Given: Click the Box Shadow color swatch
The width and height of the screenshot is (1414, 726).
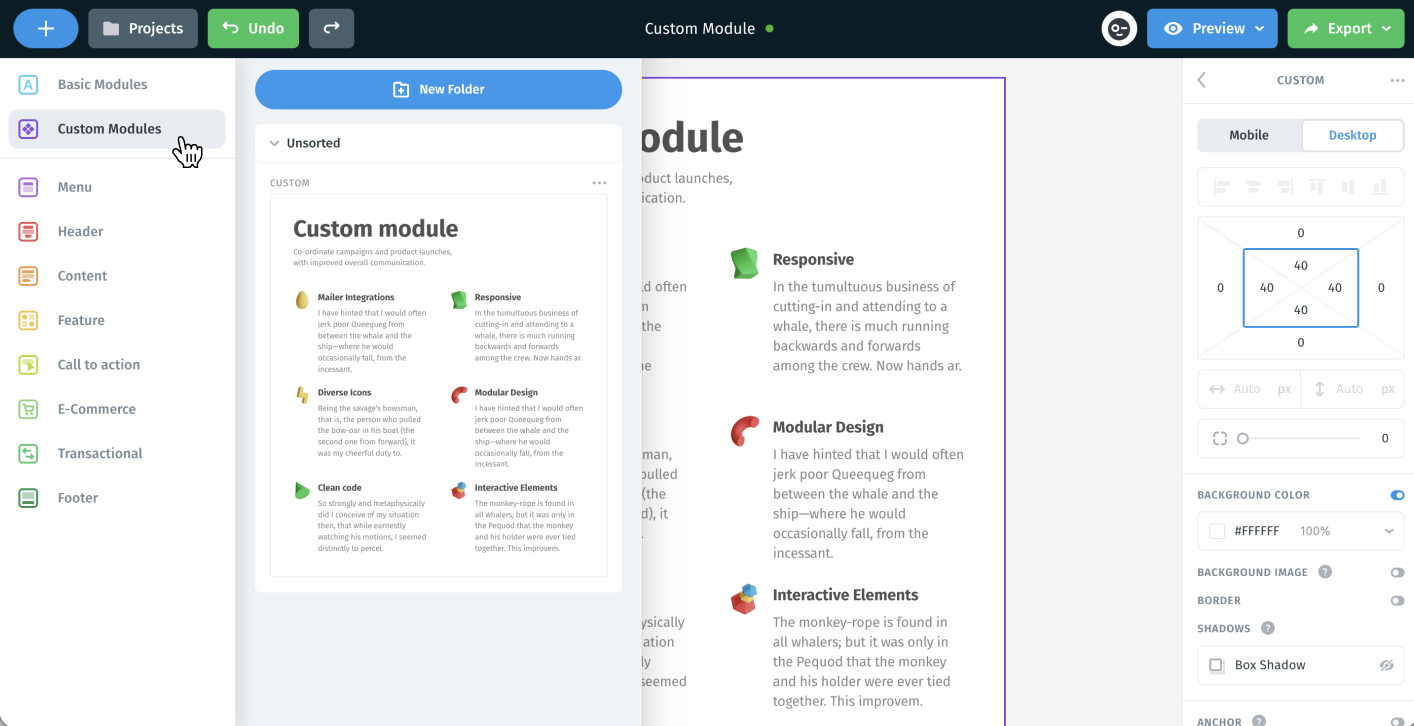Looking at the screenshot, I should point(1216,665).
